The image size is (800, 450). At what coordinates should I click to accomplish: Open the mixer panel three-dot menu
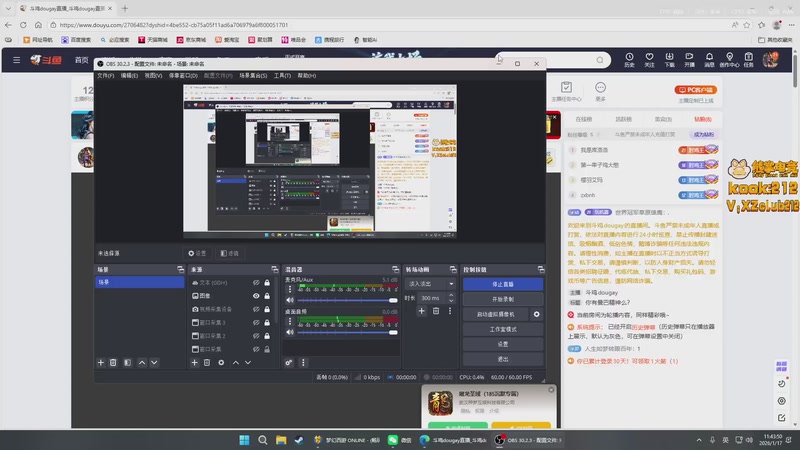tap(303, 362)
